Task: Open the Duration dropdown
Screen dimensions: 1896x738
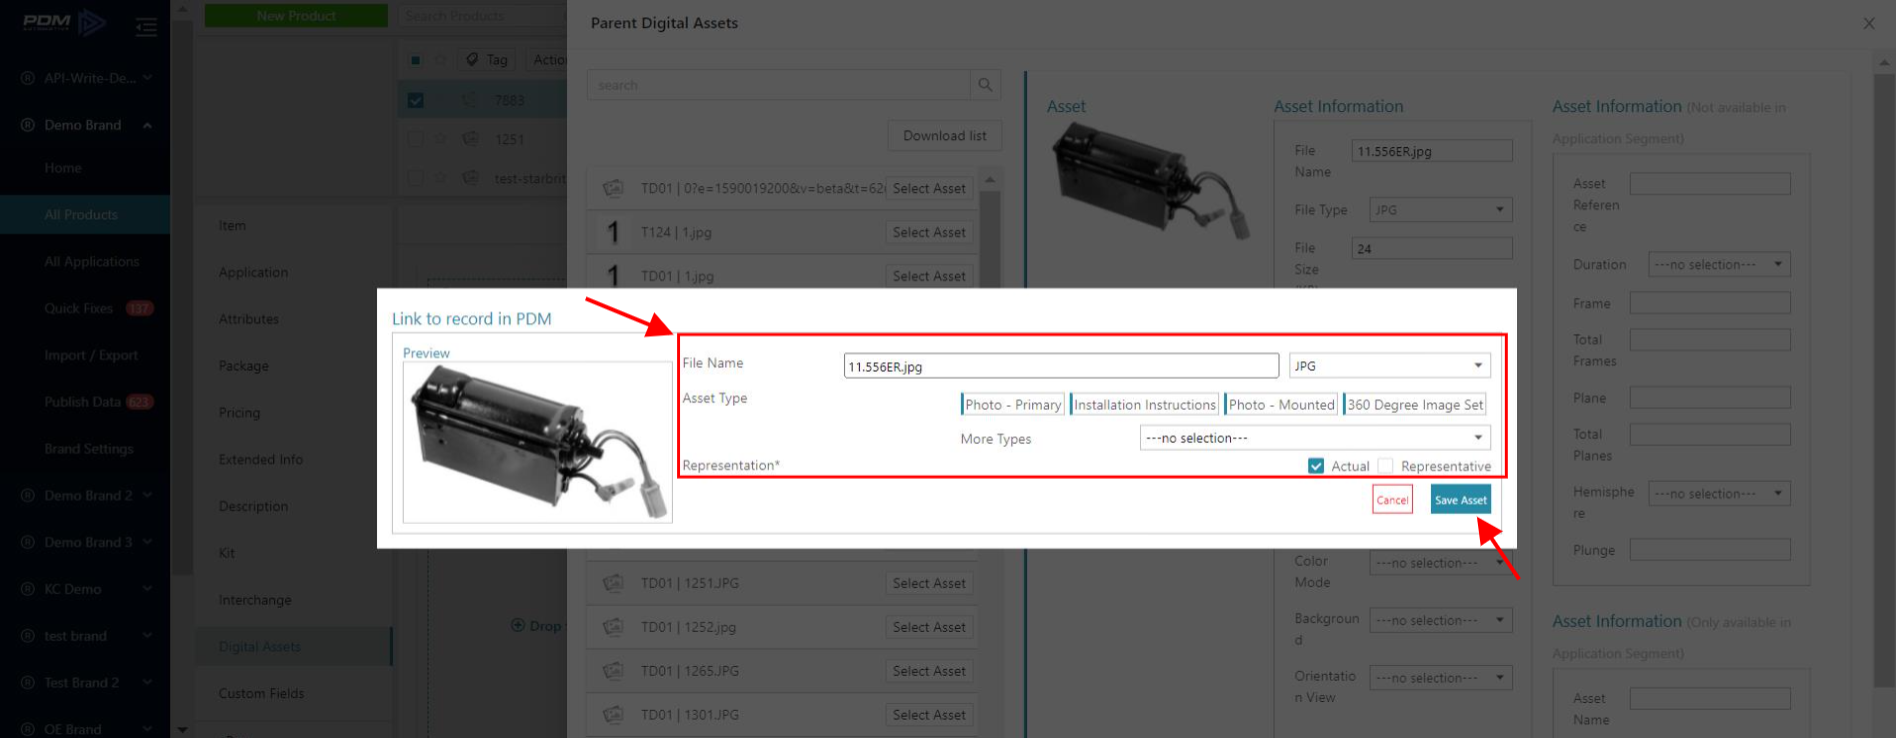Action: click(x=1718, y=265)
